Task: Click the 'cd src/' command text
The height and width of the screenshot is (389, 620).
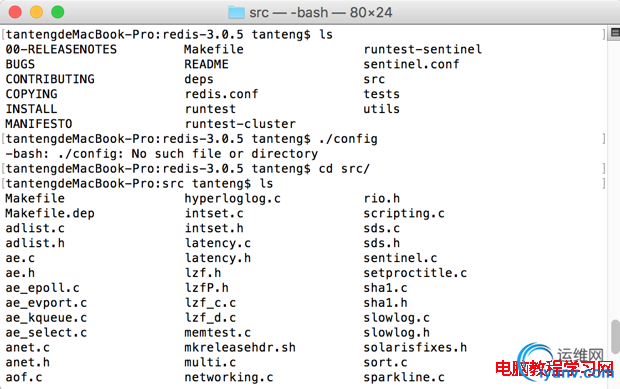Action: coord(344,169)
